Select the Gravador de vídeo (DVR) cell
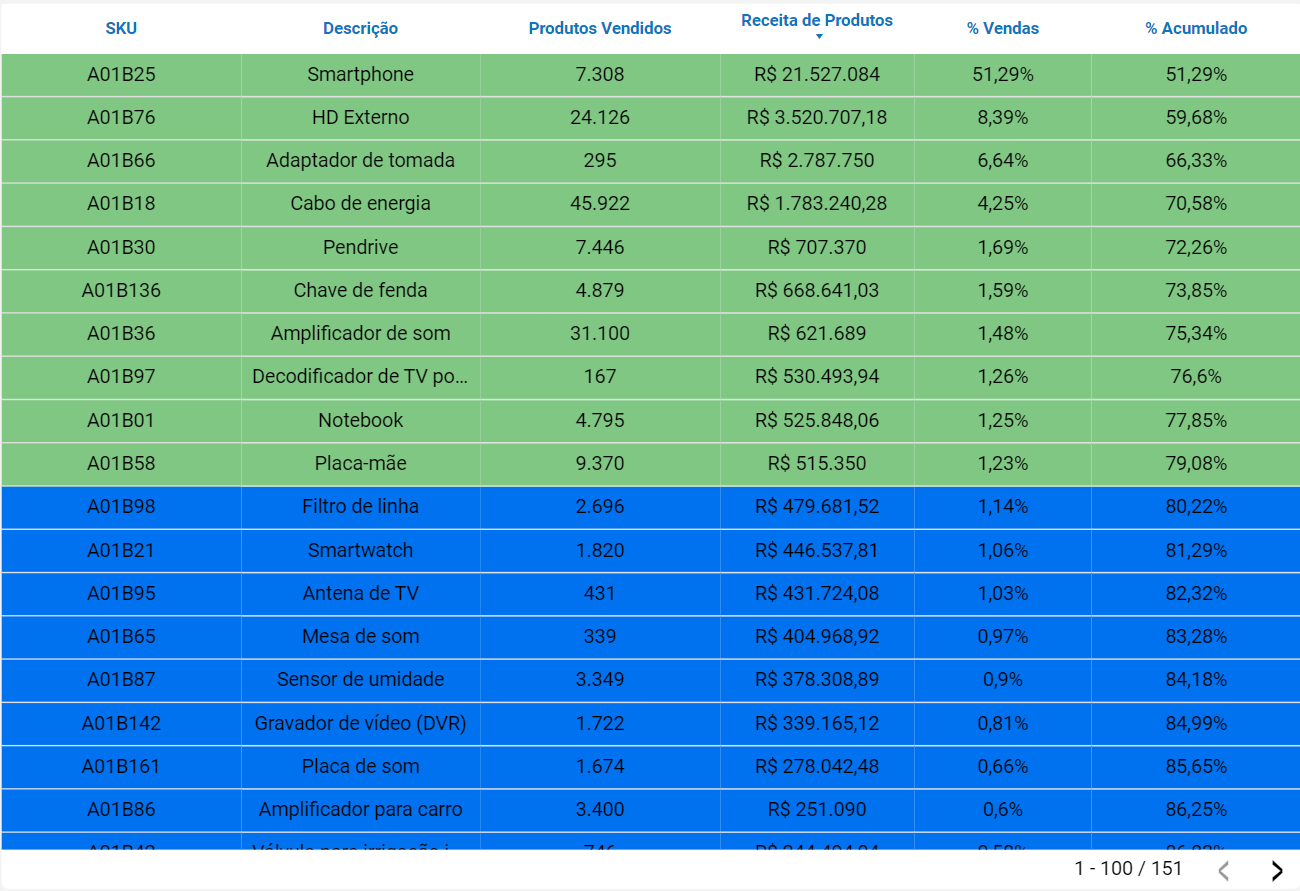The height and width of the screenshot is (891, 1300). coord(360,723)
